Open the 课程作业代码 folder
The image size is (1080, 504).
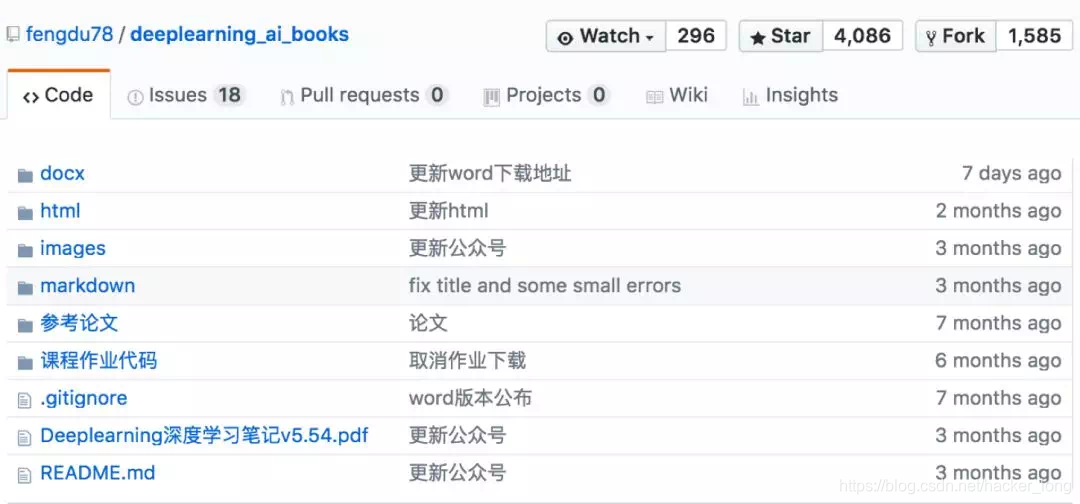pyautogui.click(x=98, y=360)
